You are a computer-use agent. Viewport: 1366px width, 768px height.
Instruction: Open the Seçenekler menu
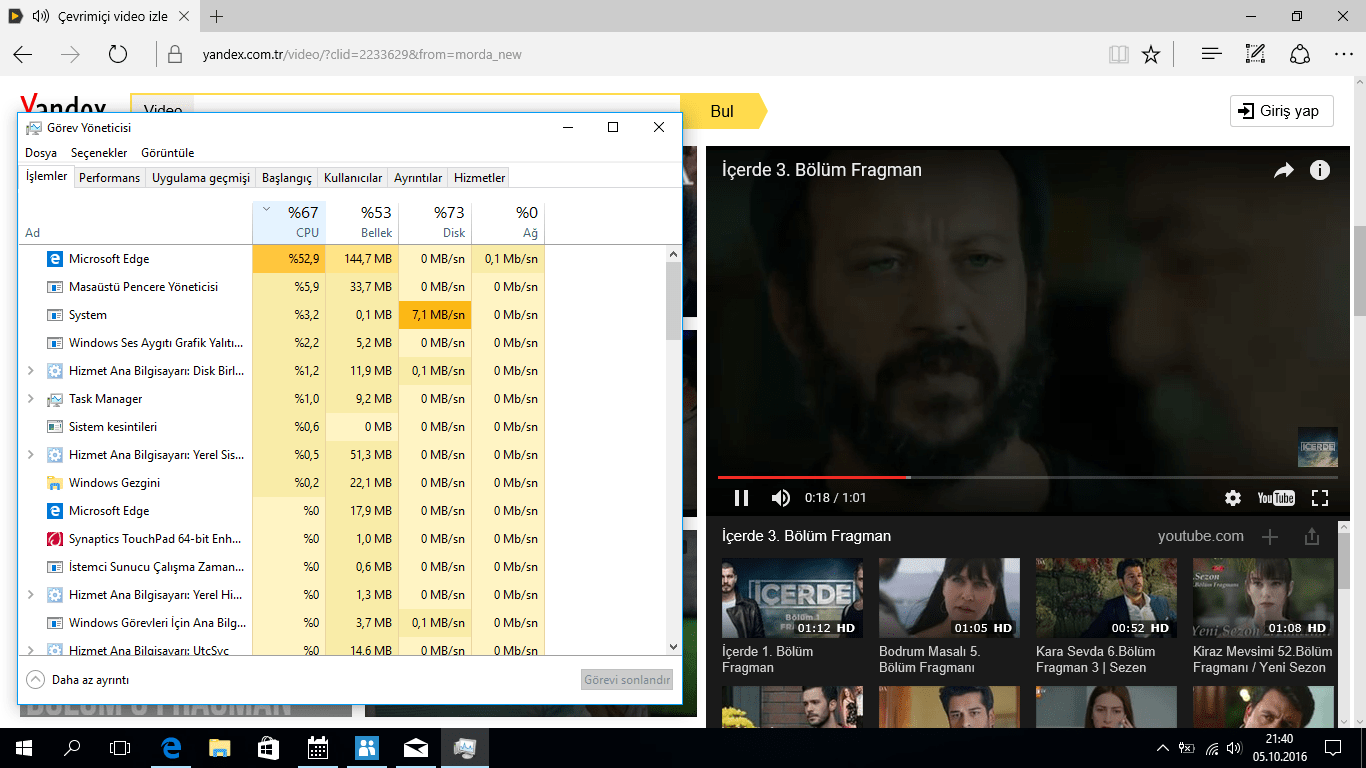click(99, 153)
